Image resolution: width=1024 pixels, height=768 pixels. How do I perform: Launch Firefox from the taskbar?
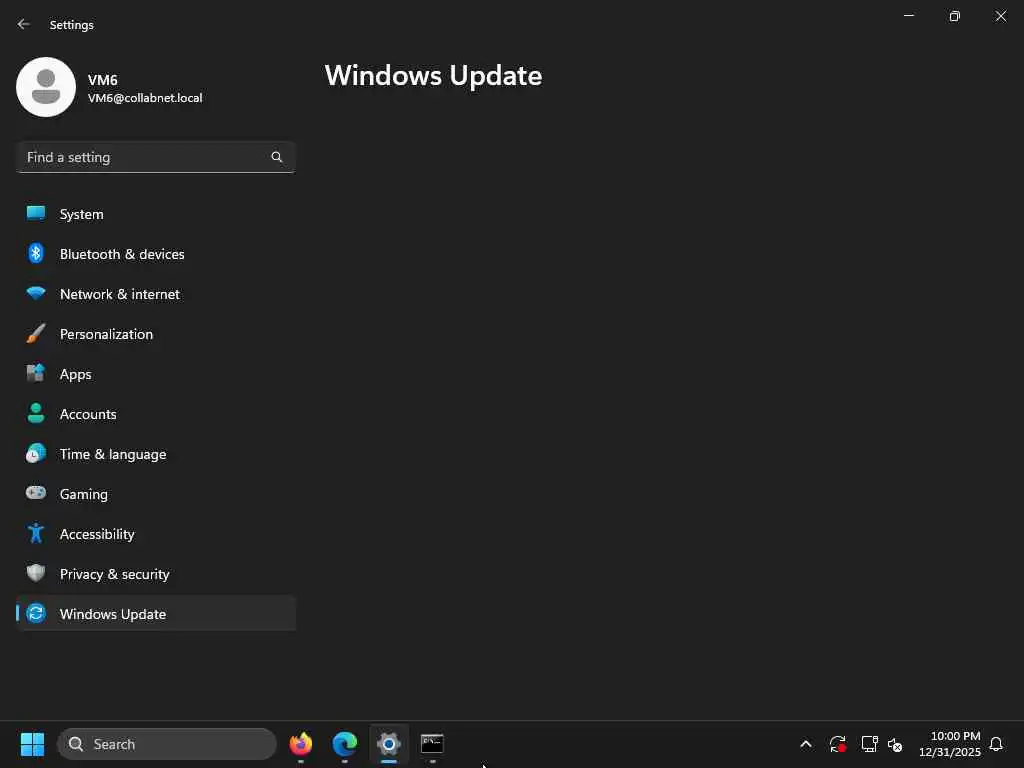click(x=301, y=744)
